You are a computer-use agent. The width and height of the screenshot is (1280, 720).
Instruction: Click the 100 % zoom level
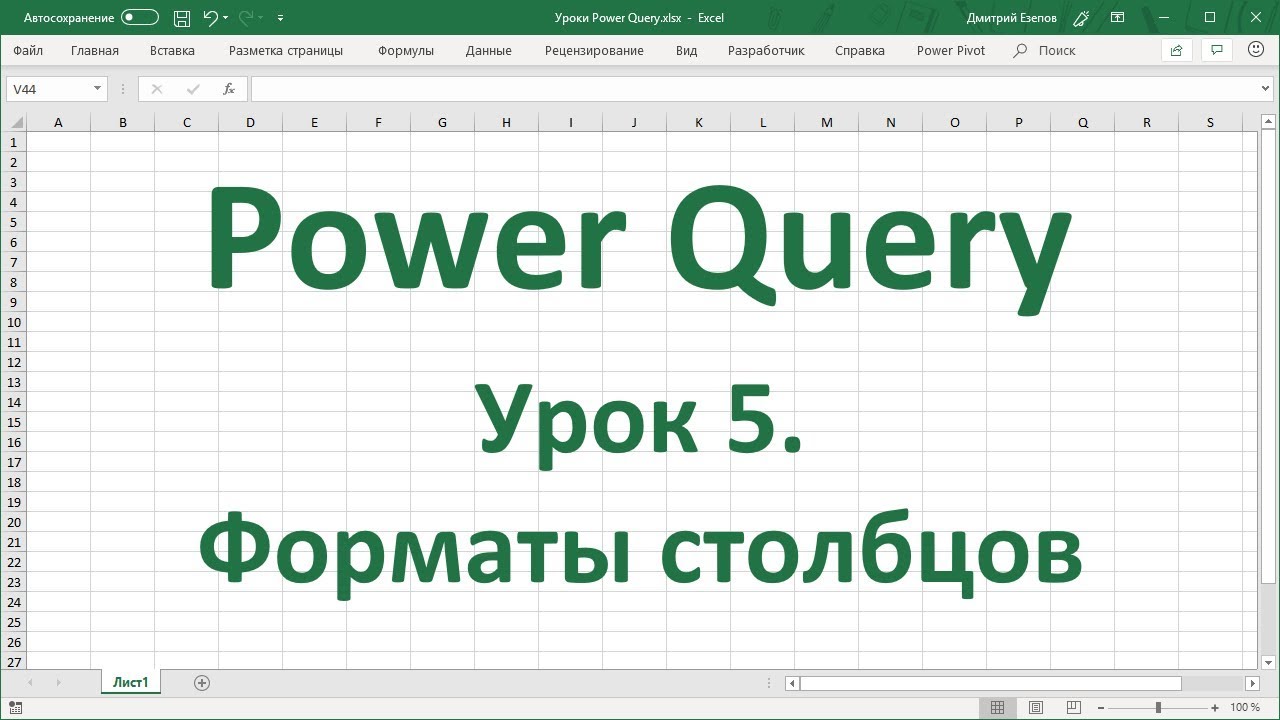[x=1245, y=707]
